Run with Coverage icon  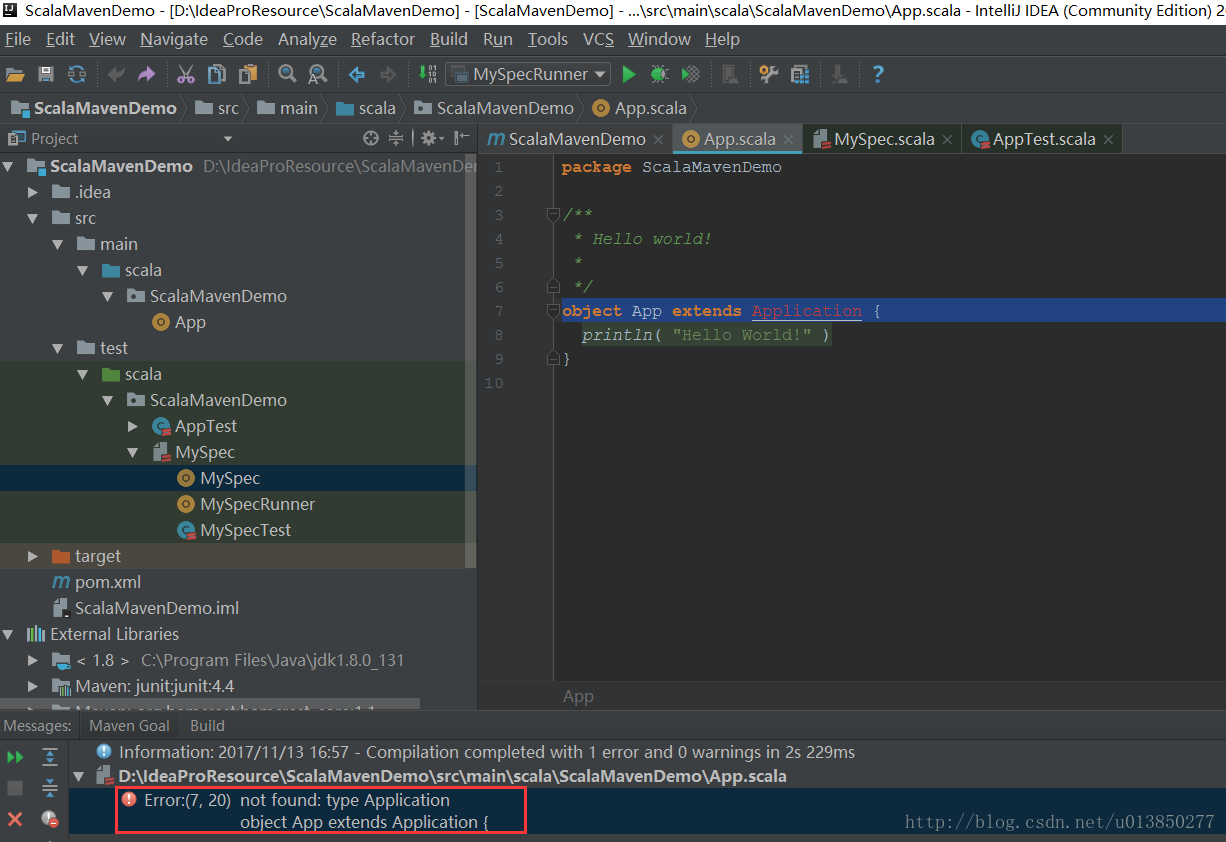click(x=690, y=74)
